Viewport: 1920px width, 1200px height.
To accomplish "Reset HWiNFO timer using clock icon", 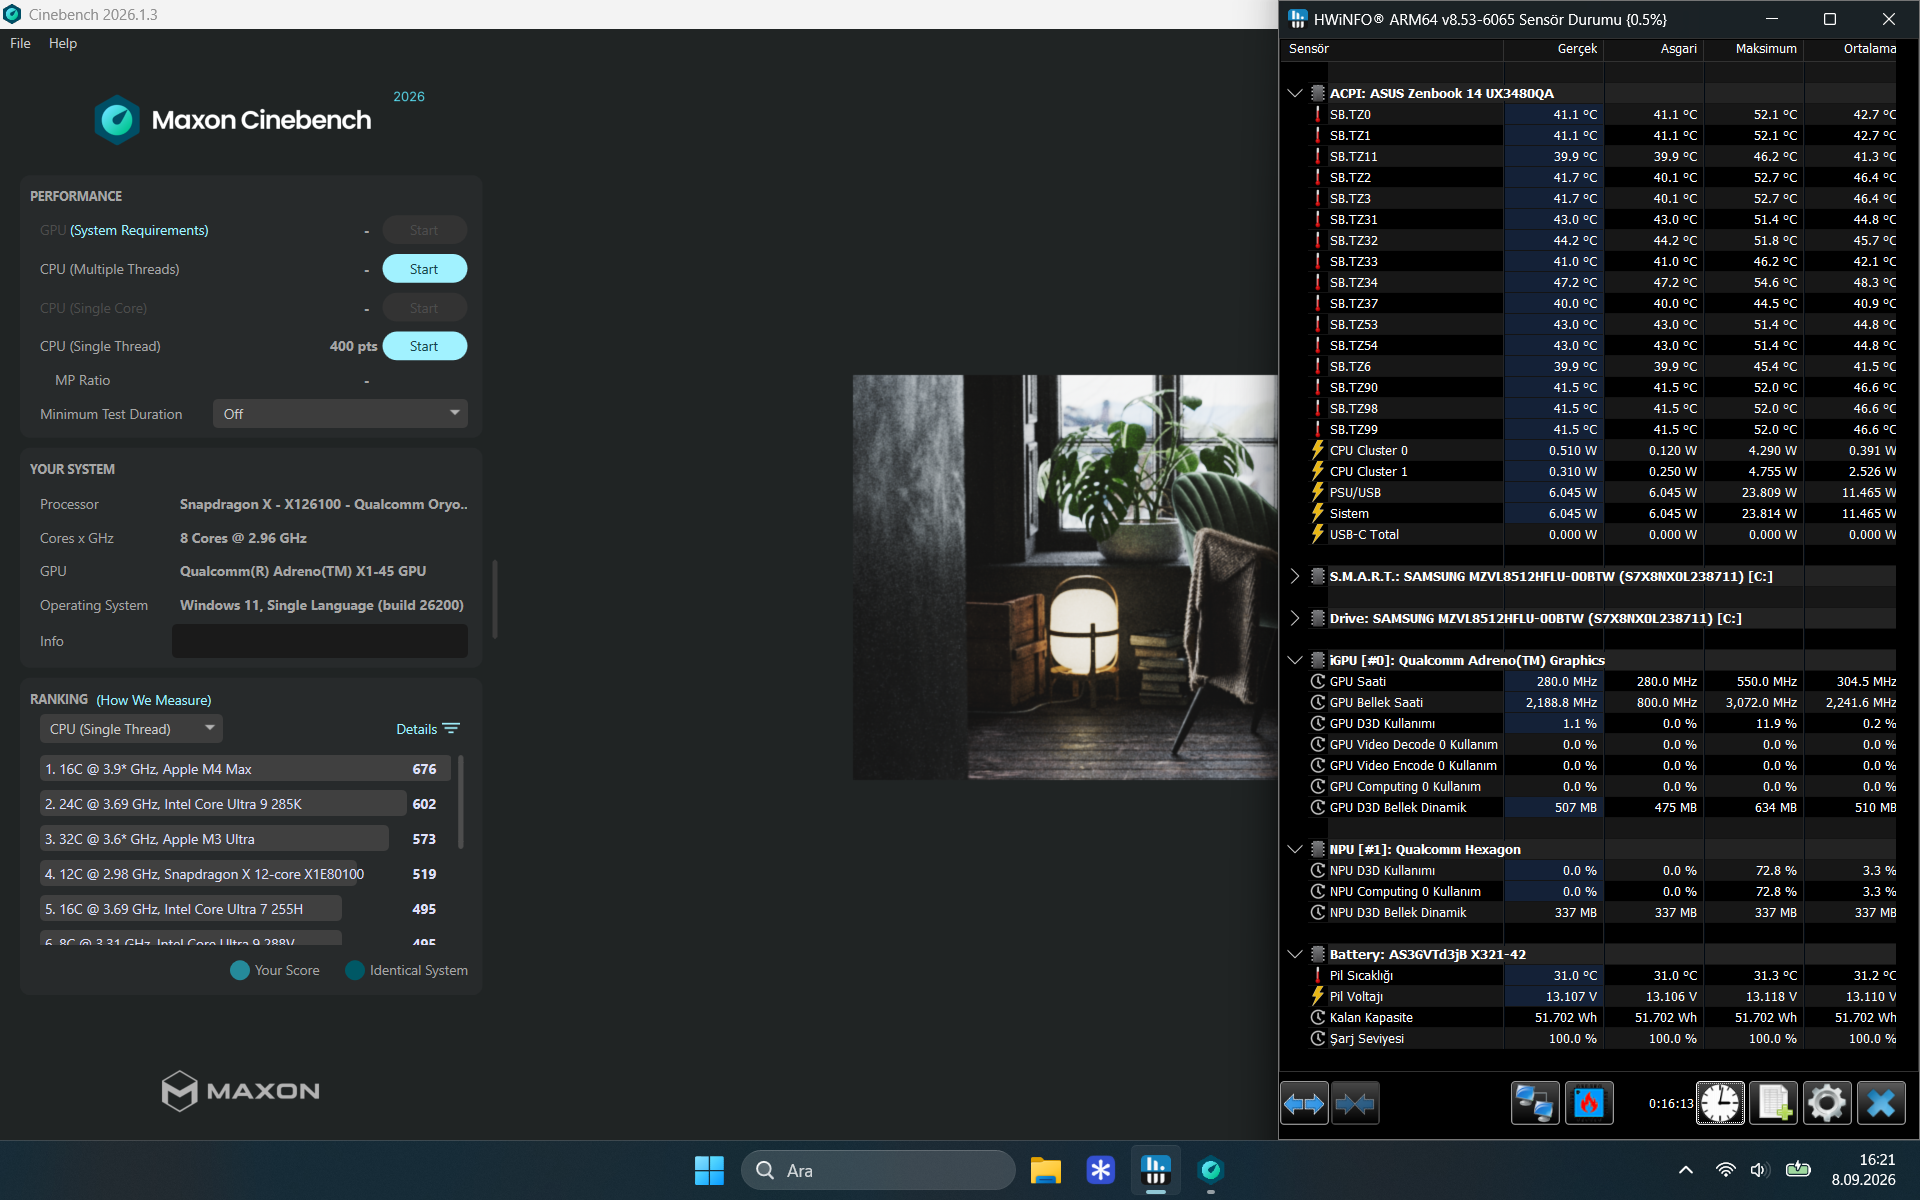I will point(1720,1103).
